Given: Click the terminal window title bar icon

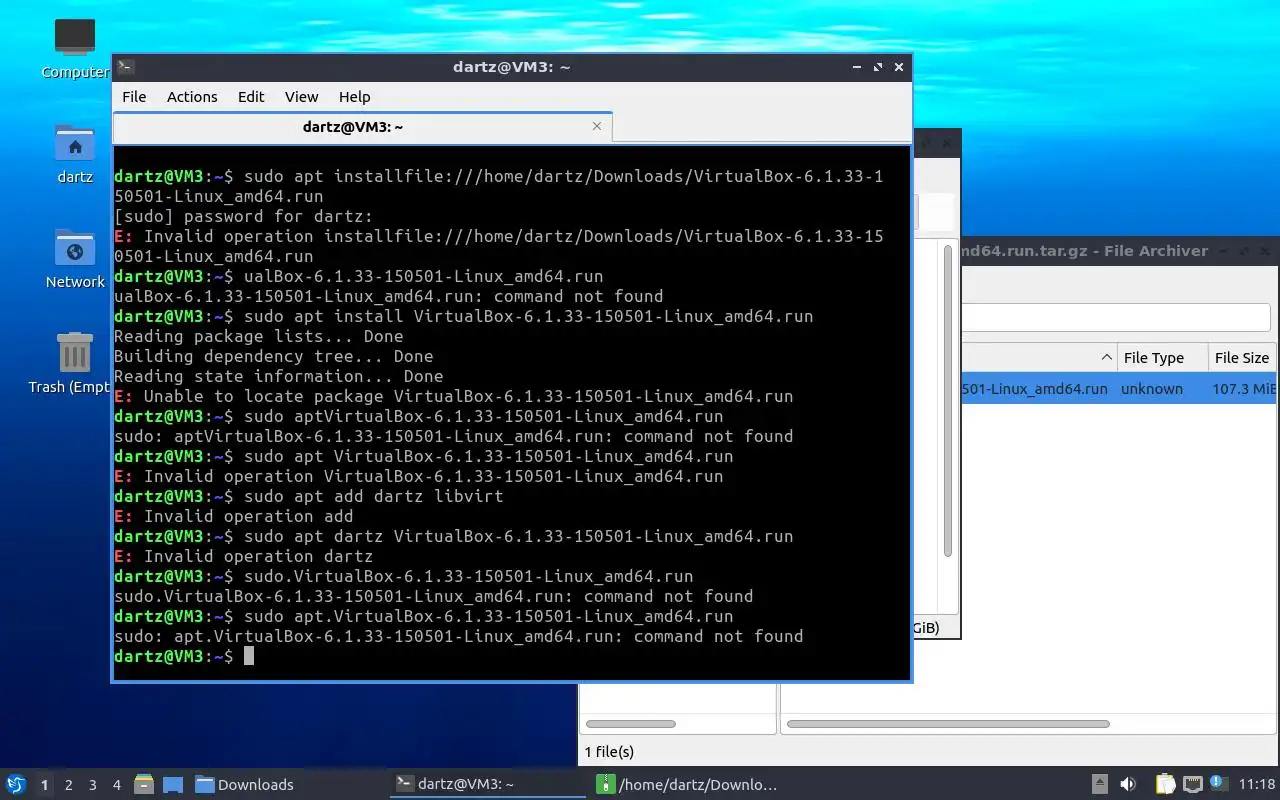Looking at the screenshot, I should point(126,67).
